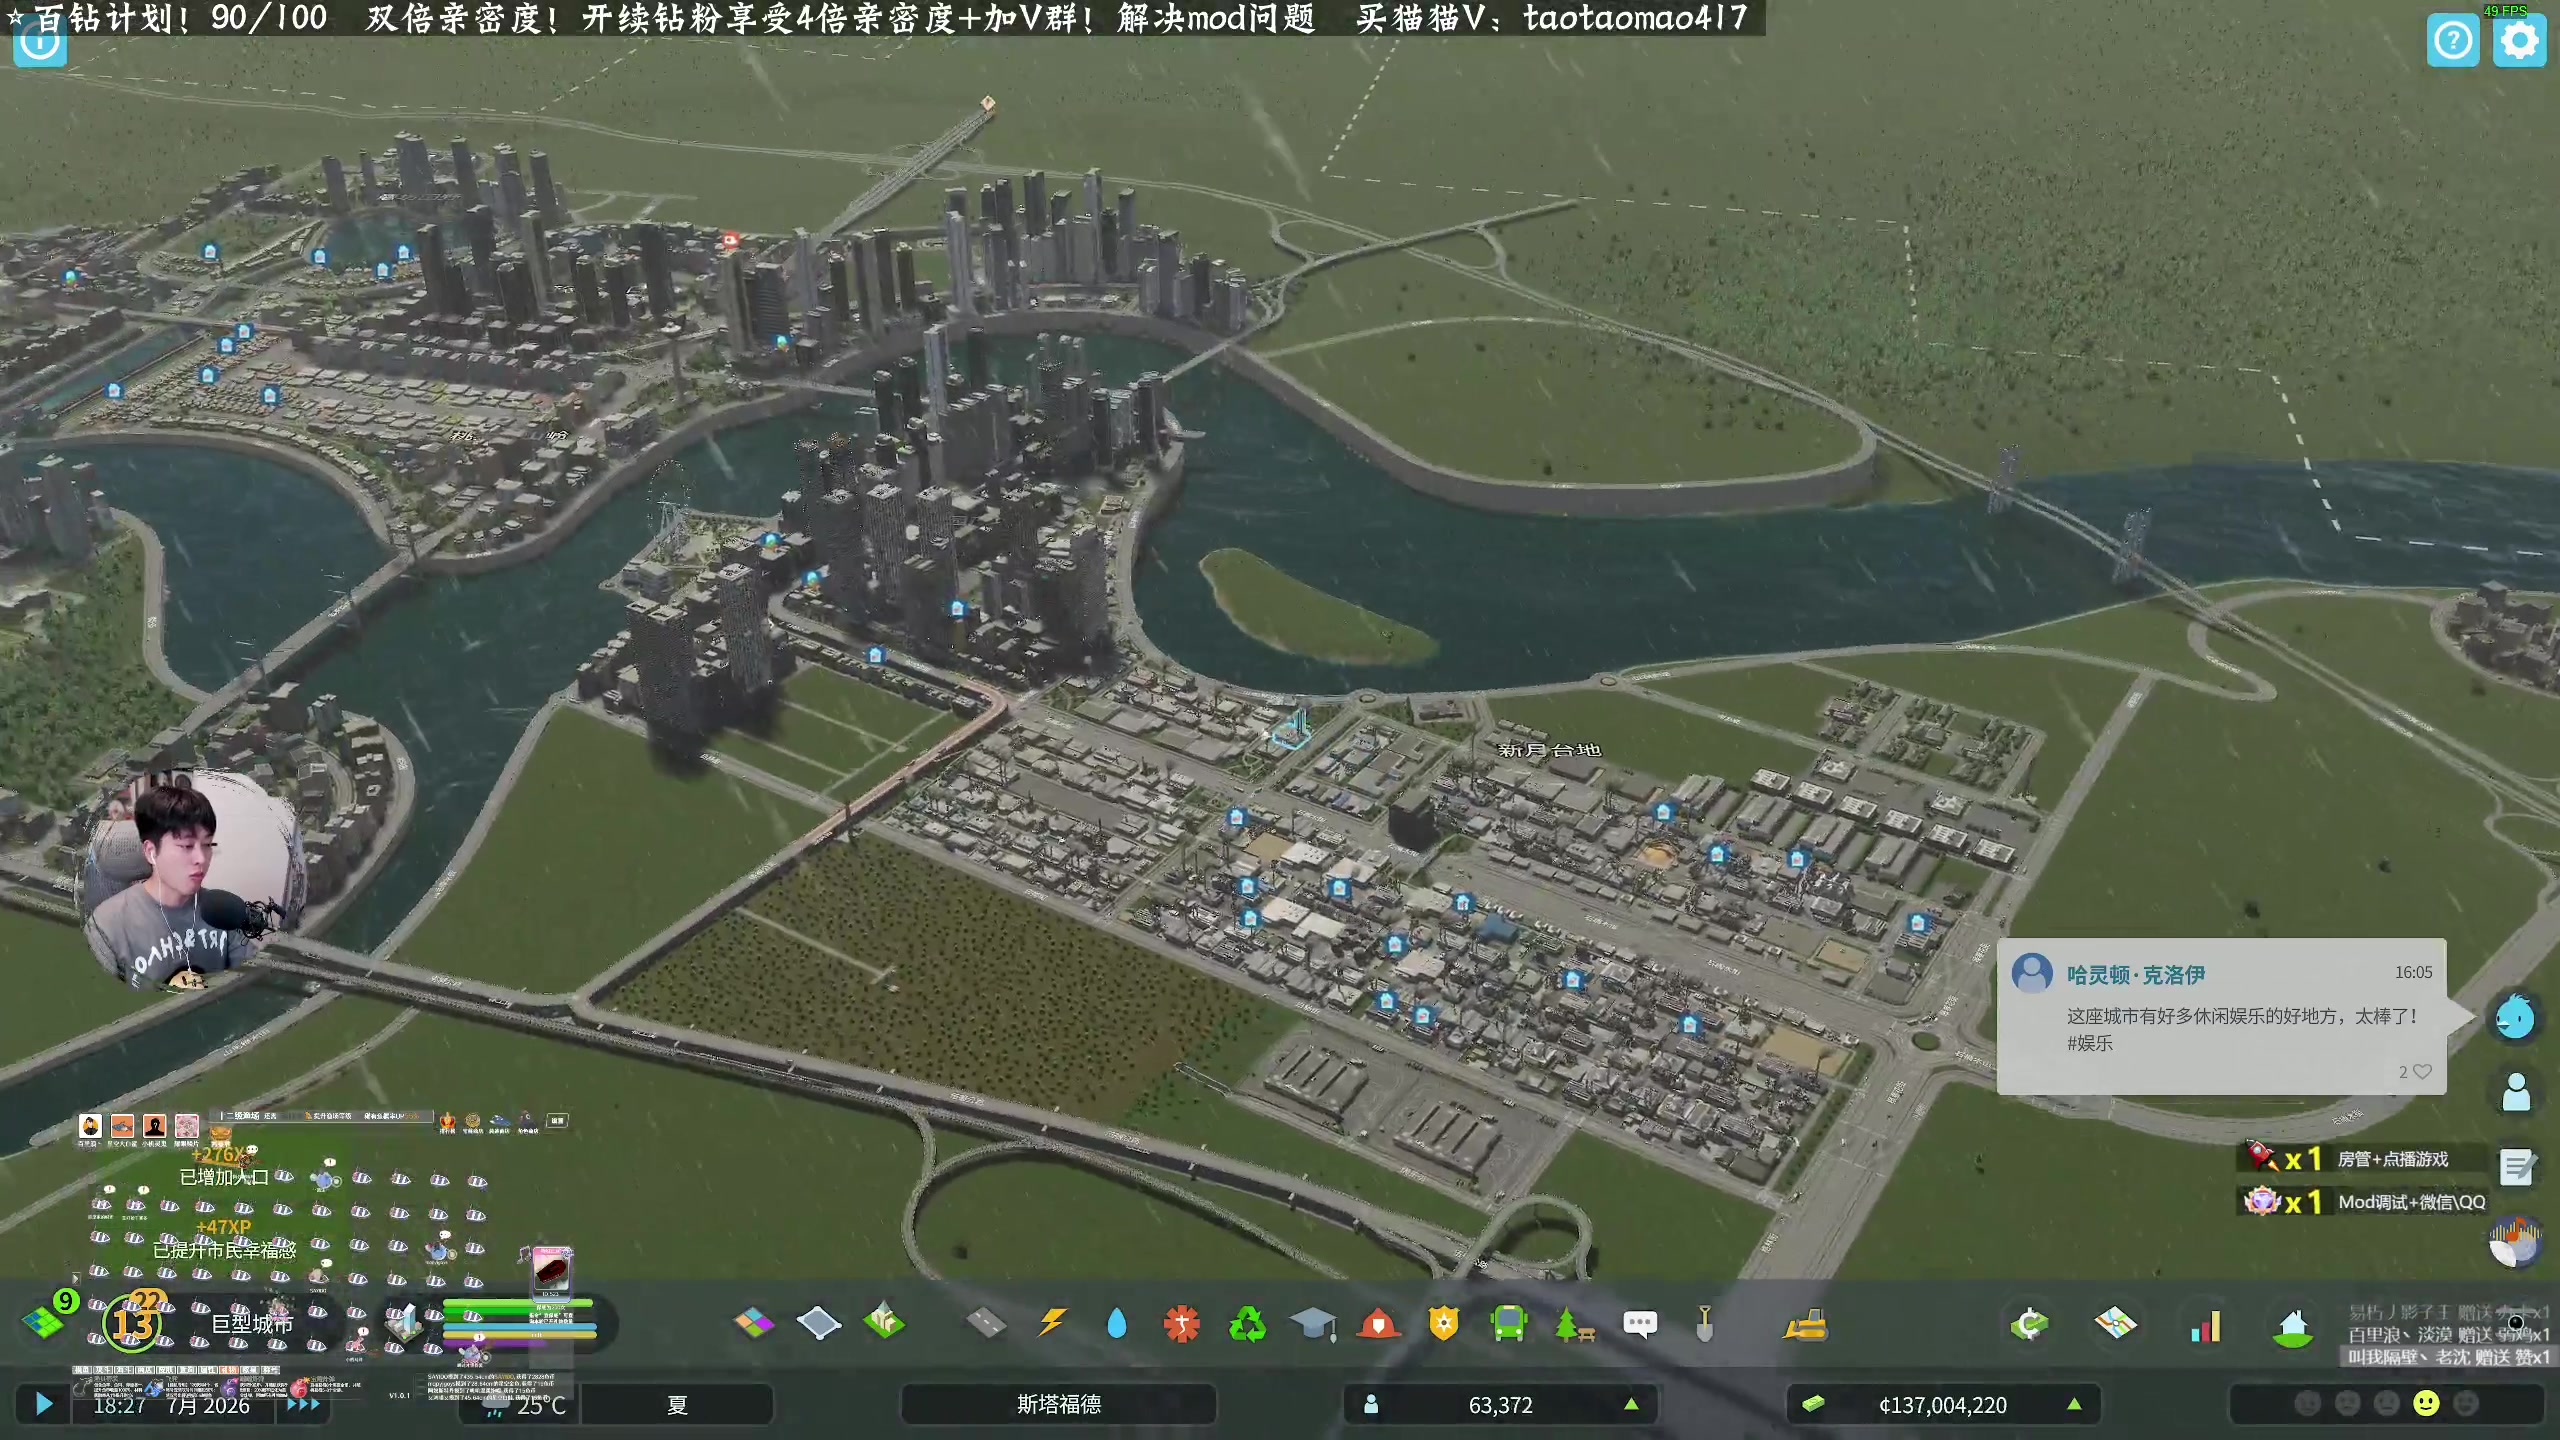The image size is (2560, 1440).
Task: Open the Healthcare services menu
Action: (x=1182, y=1324)
